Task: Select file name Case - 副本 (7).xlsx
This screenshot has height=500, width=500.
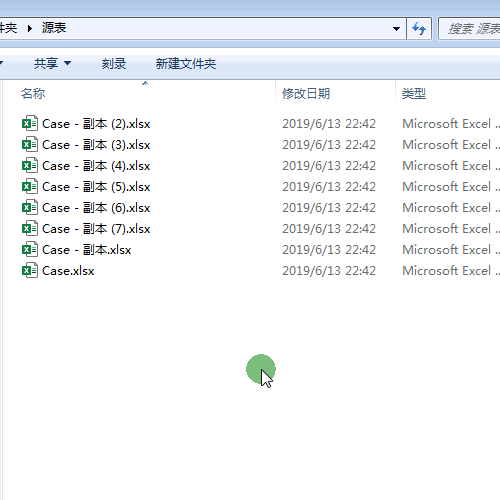Action: tap(96, 229)
